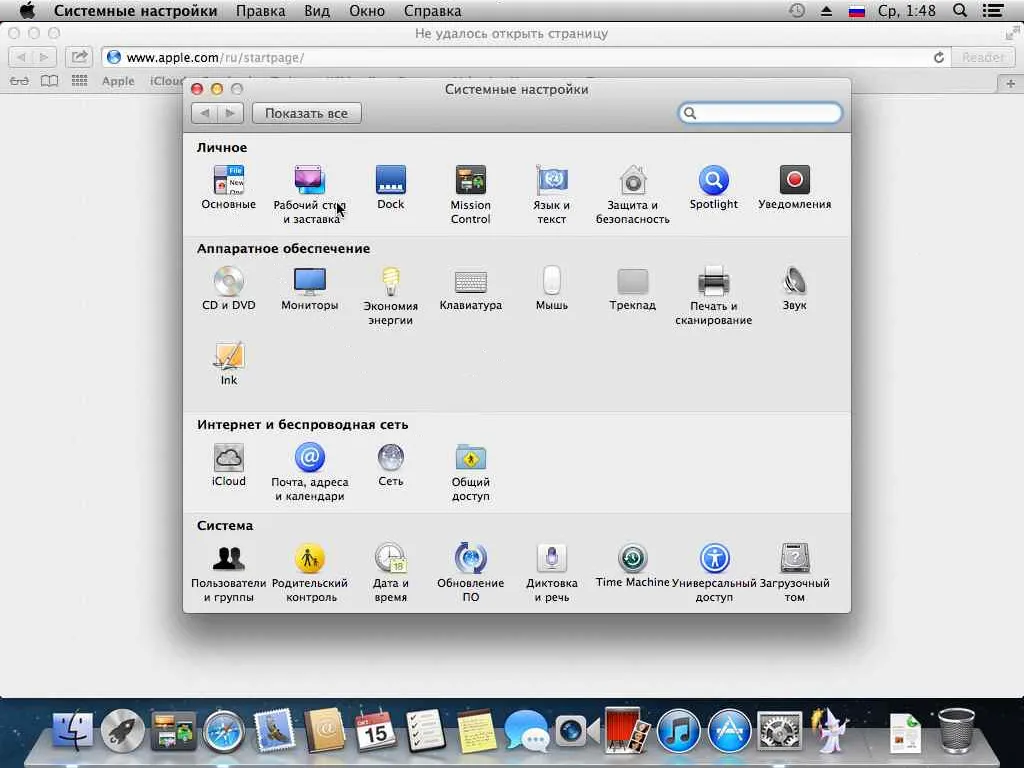Open the Системные настройки menu
Image resolution: width=1024 pixels, height=768 pixels.
point(135,11)
